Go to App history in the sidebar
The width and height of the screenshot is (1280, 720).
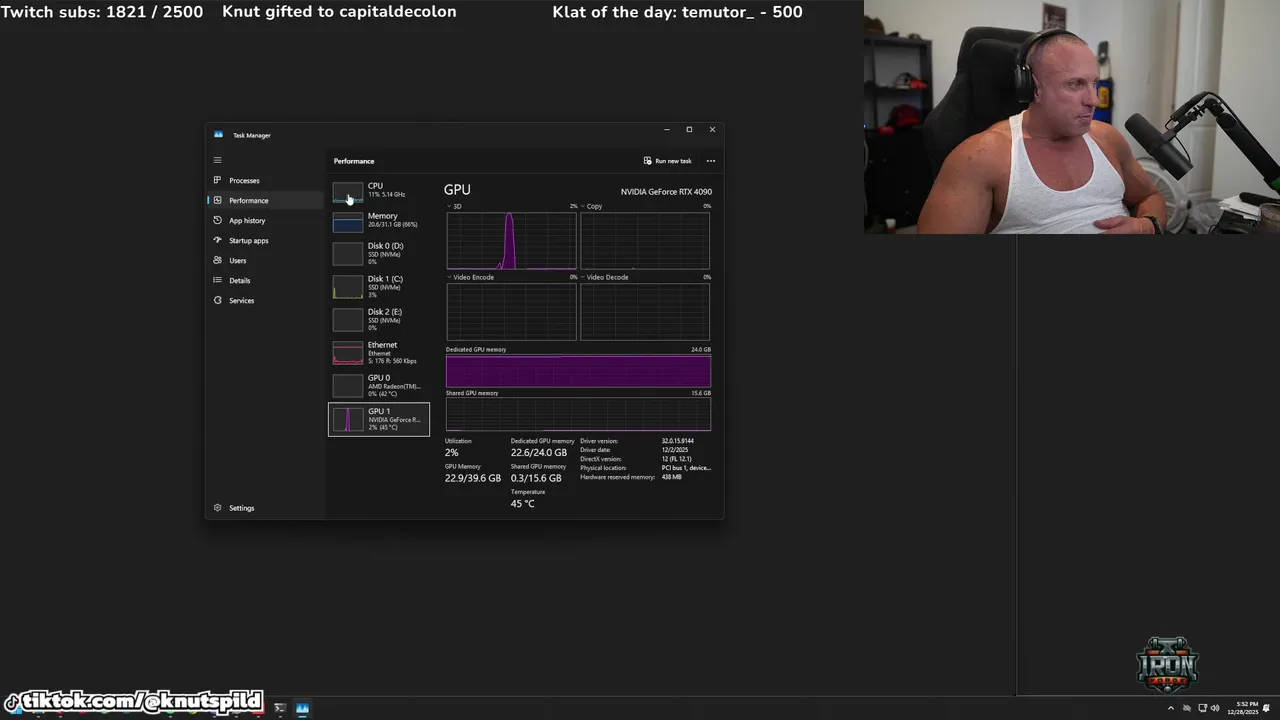click(x=265, y=220)
